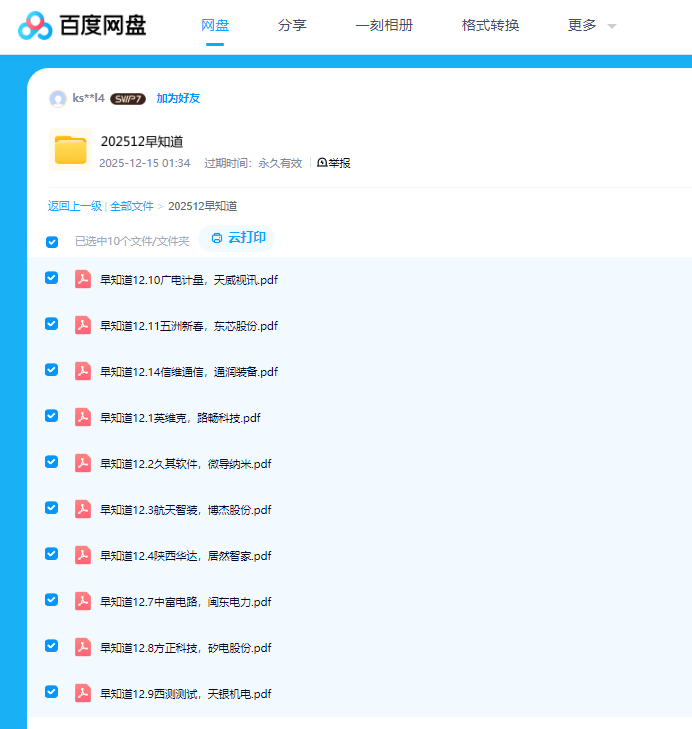
Task: Uncheck 早知道12.10广电计量 file checkbox
Action: [52, 278]
